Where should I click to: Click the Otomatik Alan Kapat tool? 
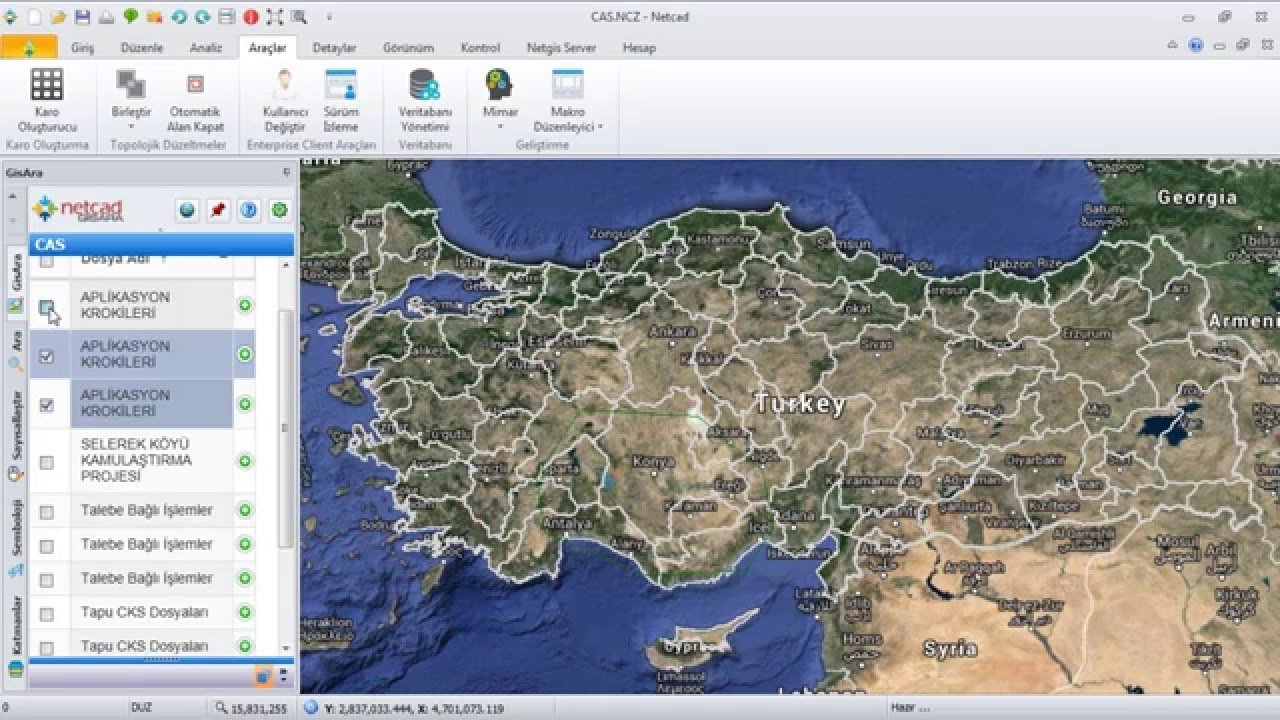click(x=195, y=101)
